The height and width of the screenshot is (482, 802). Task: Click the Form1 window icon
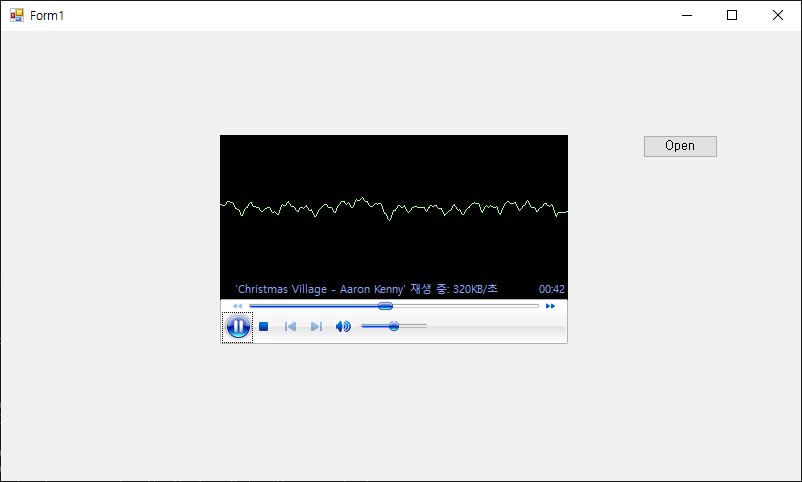(x=17, y=15)
